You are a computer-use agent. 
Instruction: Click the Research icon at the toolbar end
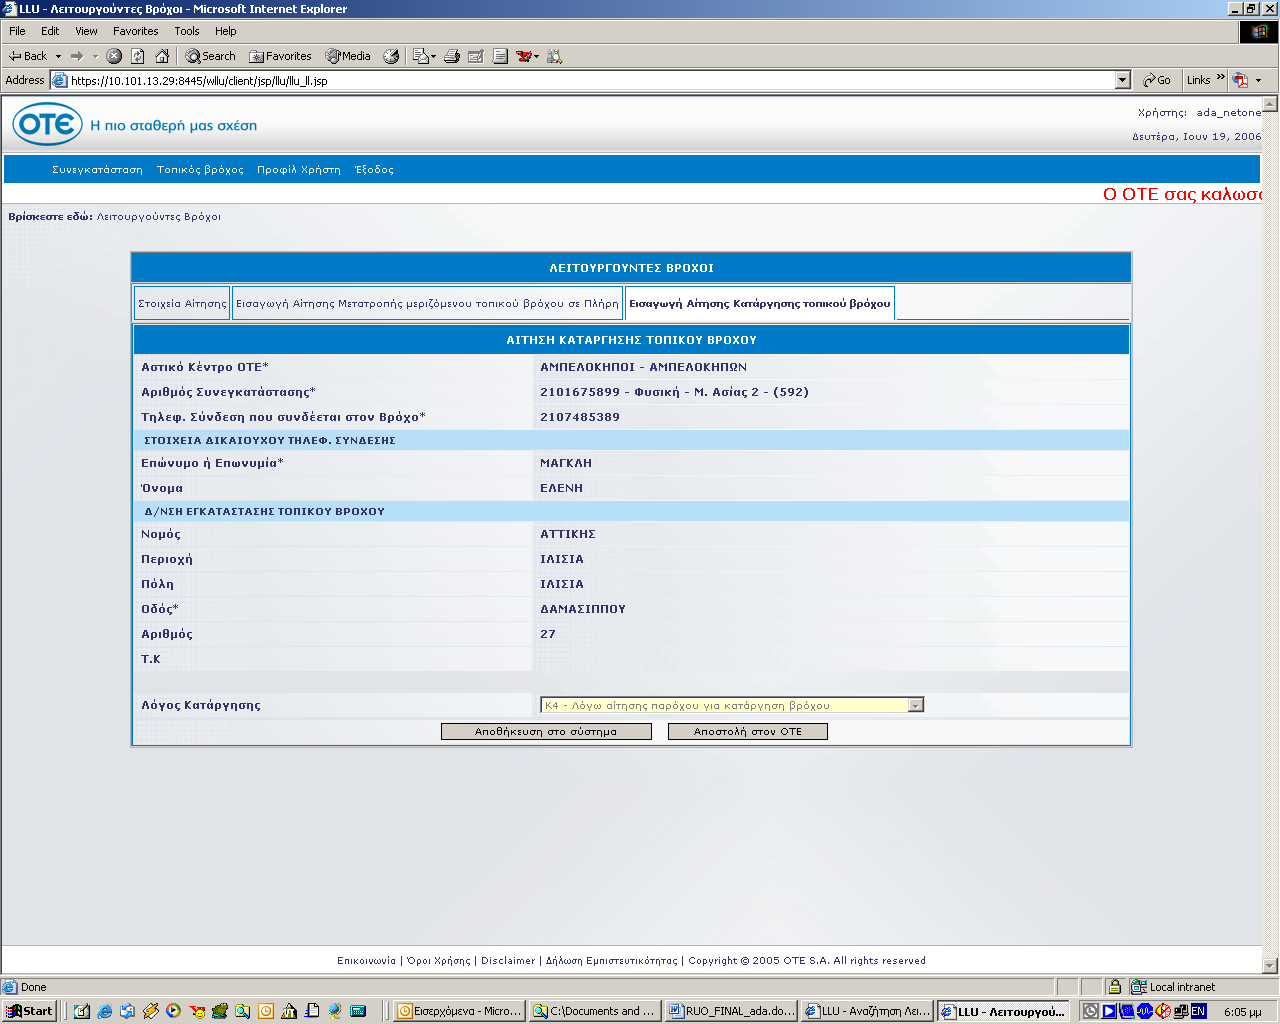coord(555,56)
